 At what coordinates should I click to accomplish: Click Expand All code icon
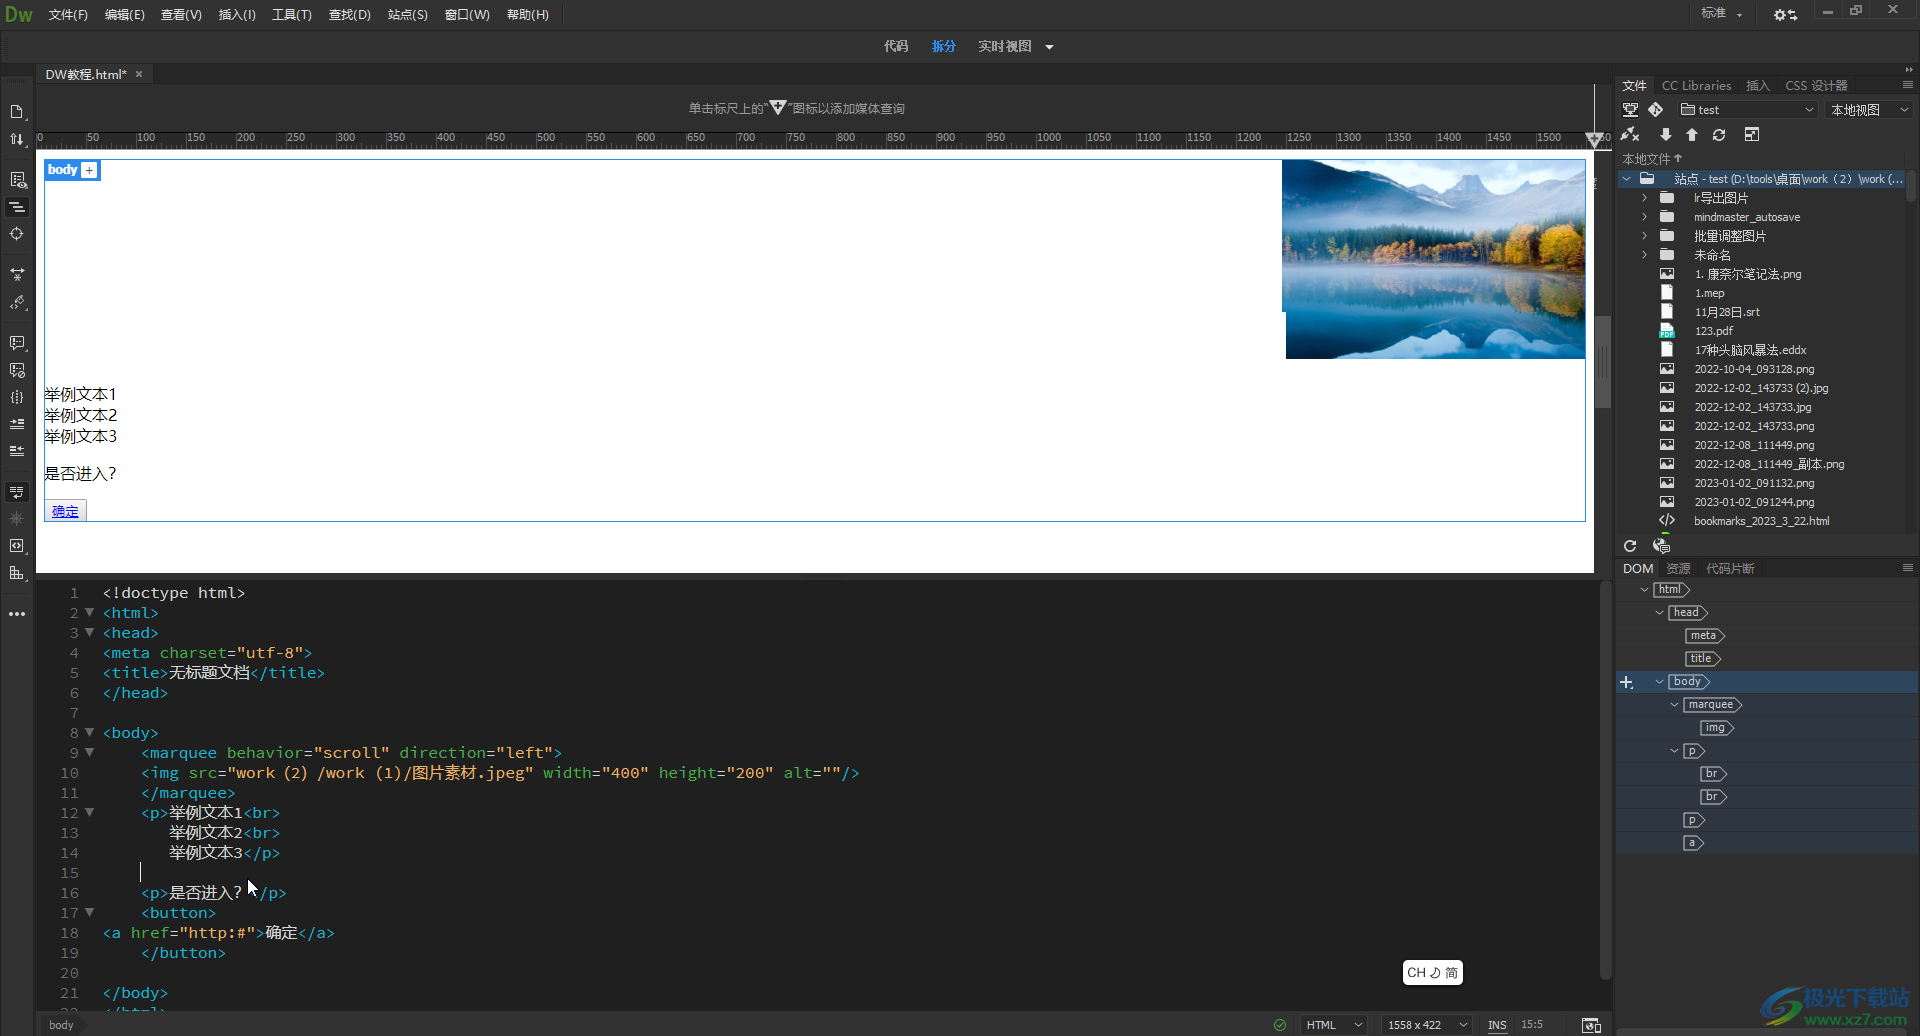17,274
